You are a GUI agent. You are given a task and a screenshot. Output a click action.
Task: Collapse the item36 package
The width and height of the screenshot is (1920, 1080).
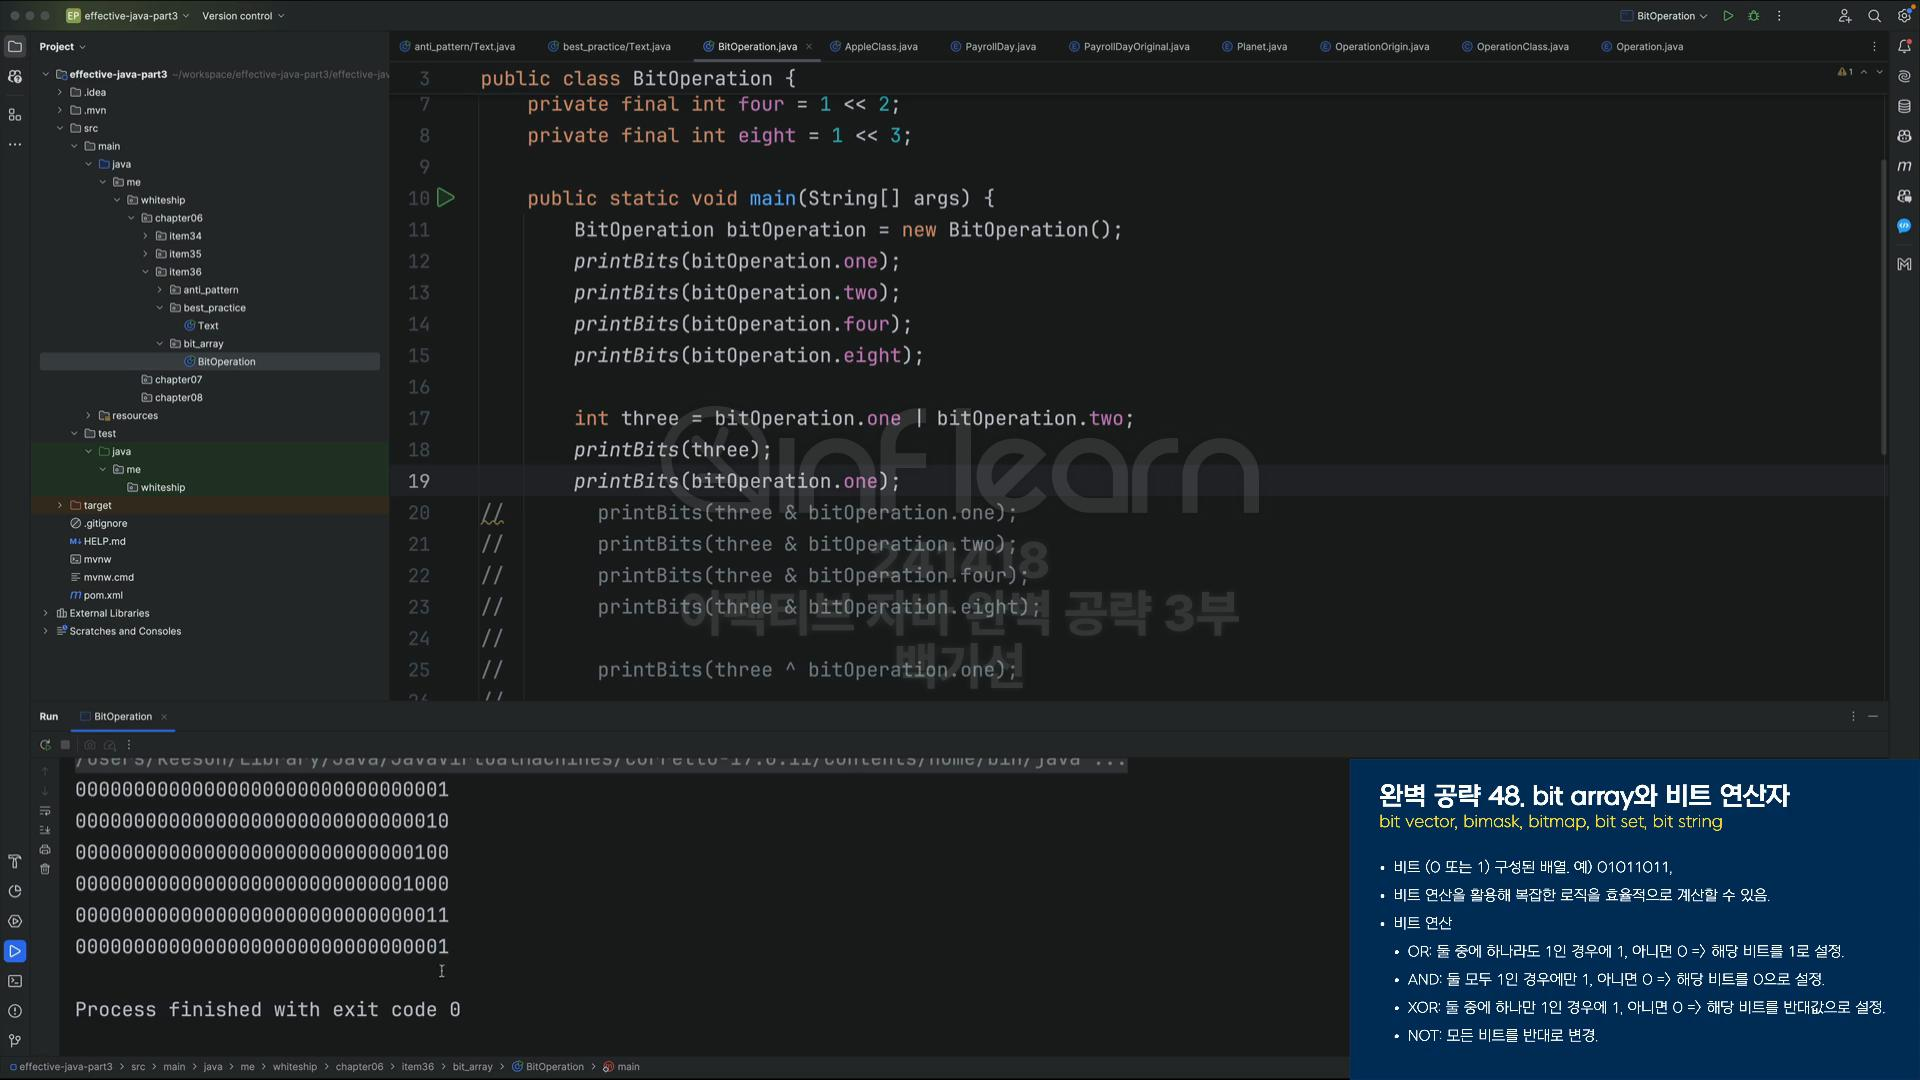145,272
